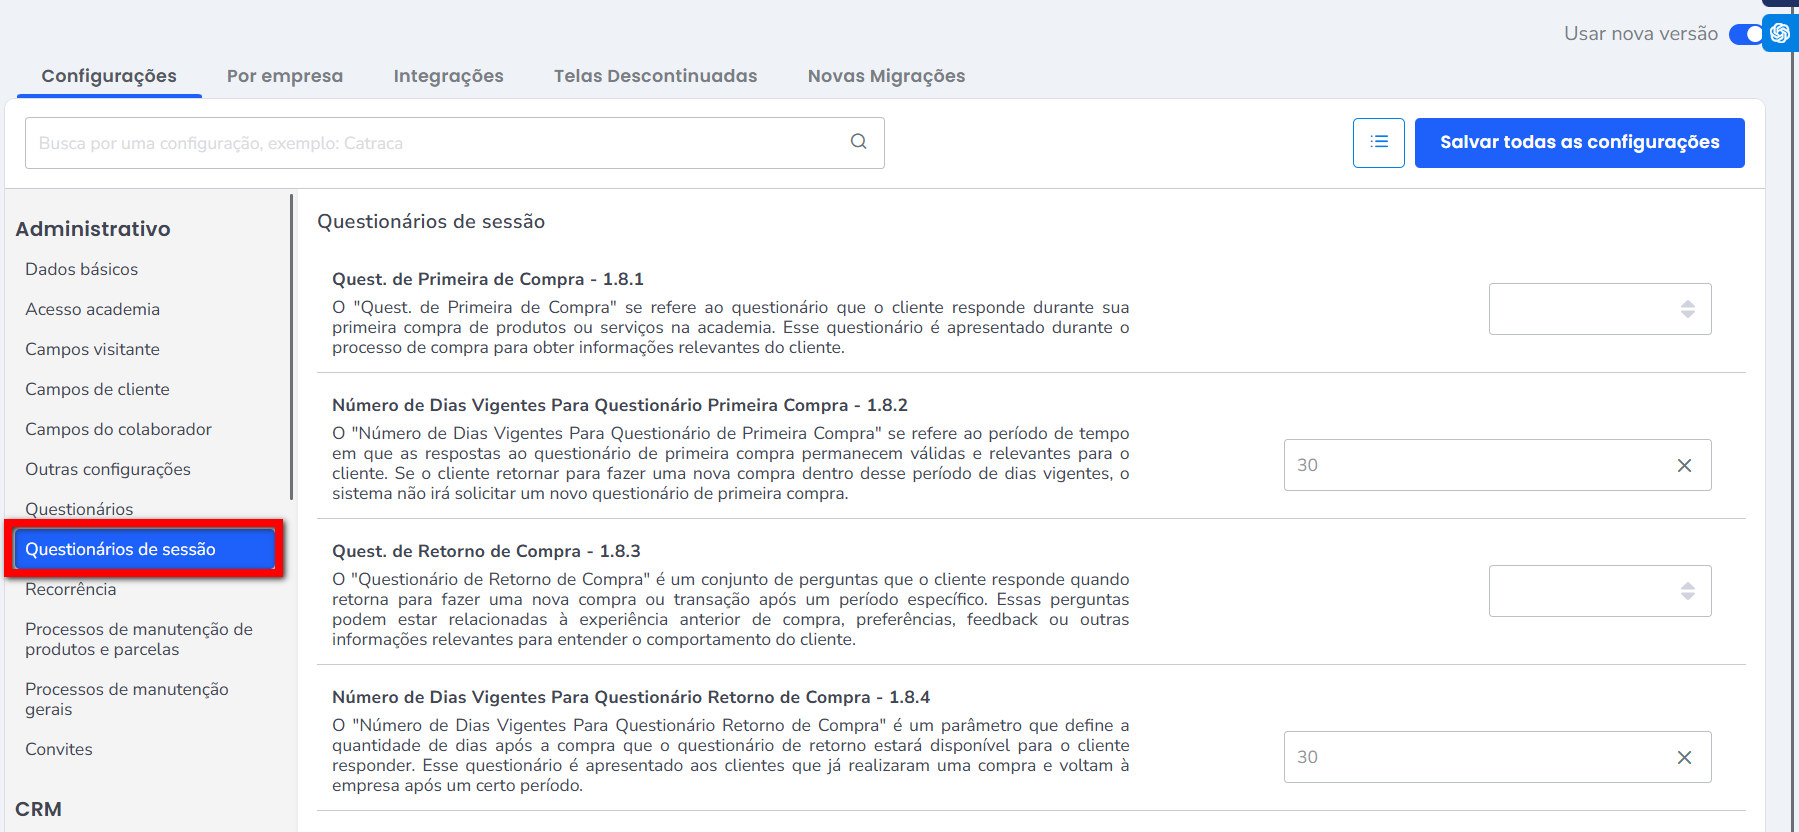Click the sidebar vertical scrollbar
Viewport: 1799px width, 832px height.
291,350
